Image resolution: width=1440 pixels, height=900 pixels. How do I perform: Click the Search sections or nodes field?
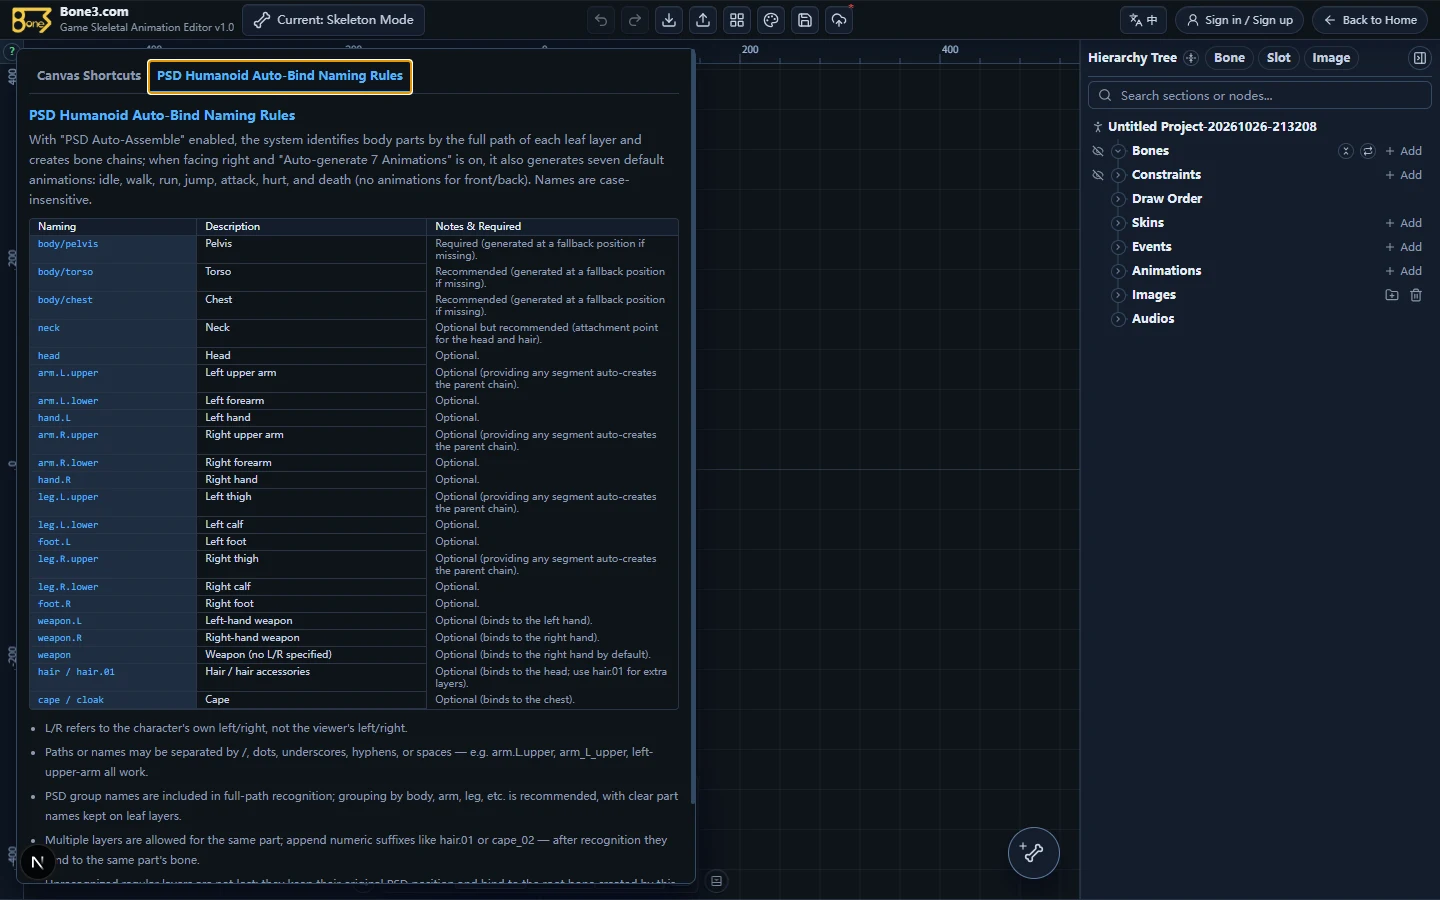(x=1260, y=96)
